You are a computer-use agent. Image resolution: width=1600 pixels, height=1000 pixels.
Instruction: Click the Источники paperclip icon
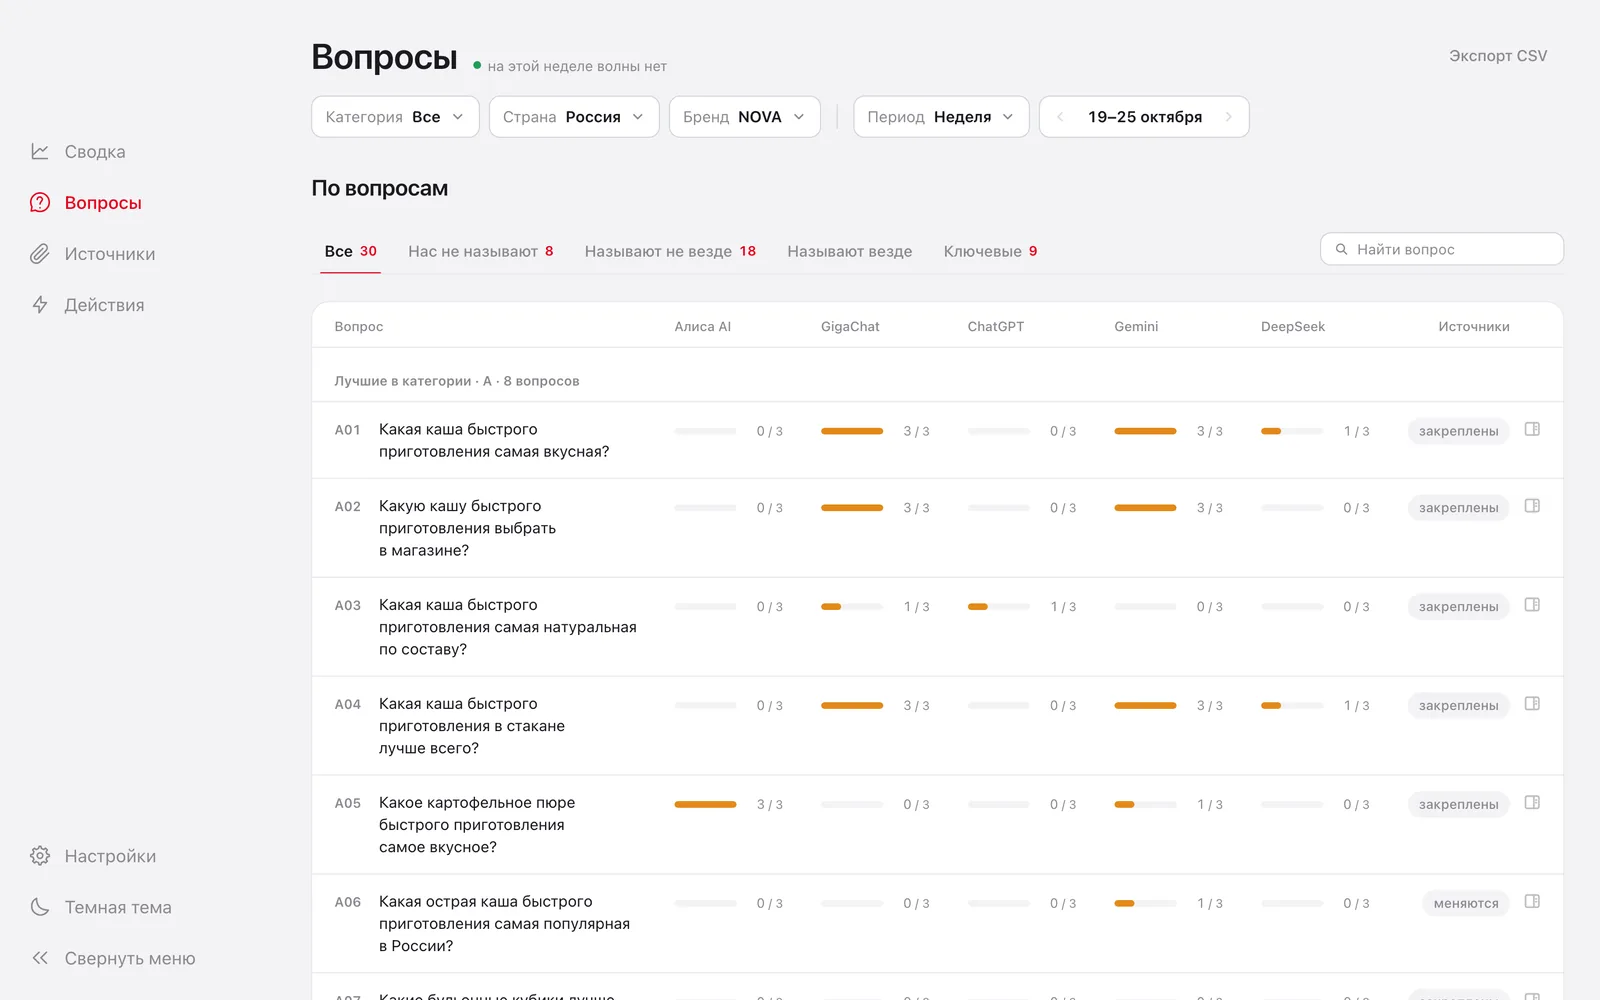(x=40, y=254)
